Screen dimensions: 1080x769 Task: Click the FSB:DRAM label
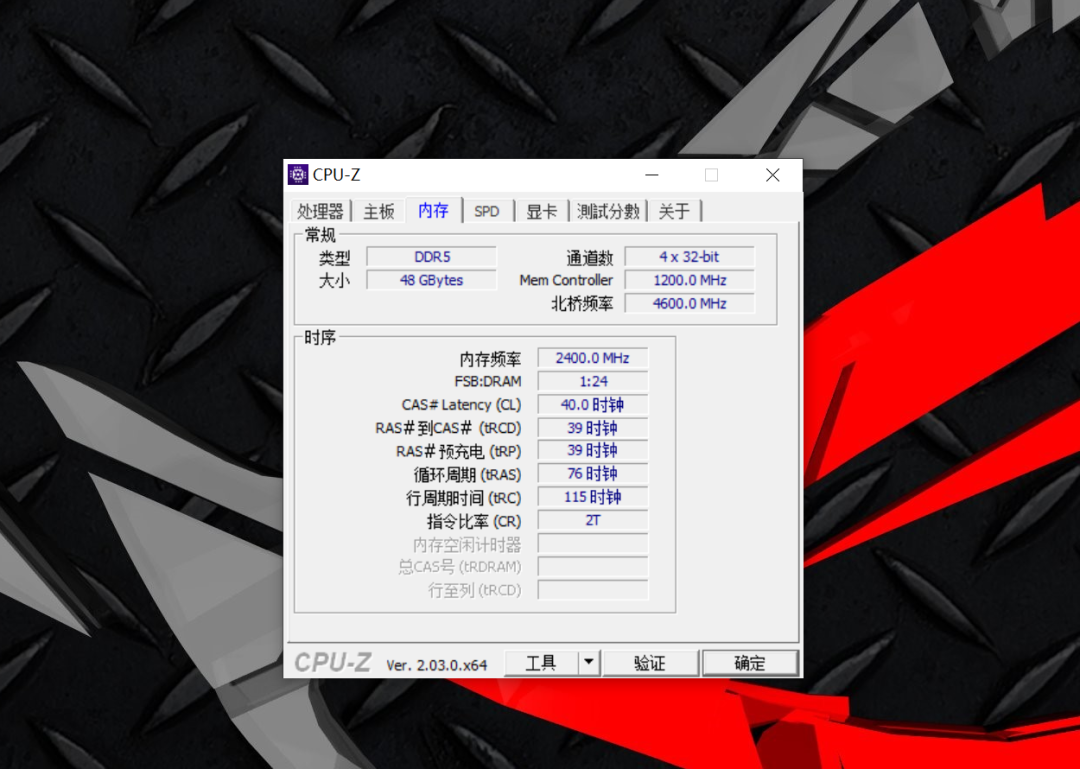pos(488,382)
